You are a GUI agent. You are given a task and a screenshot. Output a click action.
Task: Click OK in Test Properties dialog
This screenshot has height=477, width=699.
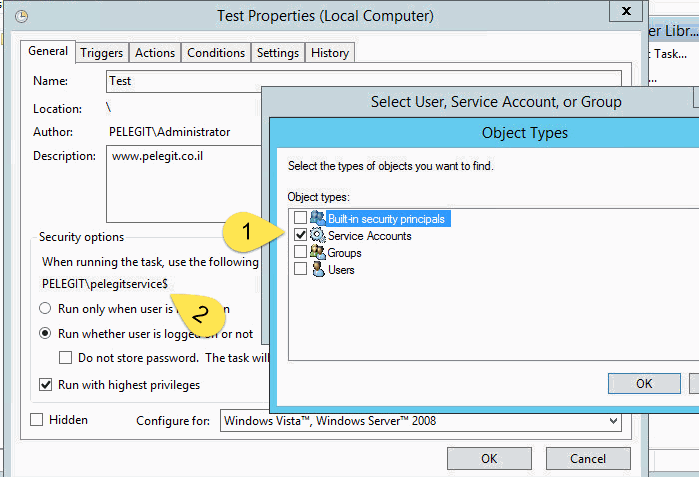pos(489,459)
